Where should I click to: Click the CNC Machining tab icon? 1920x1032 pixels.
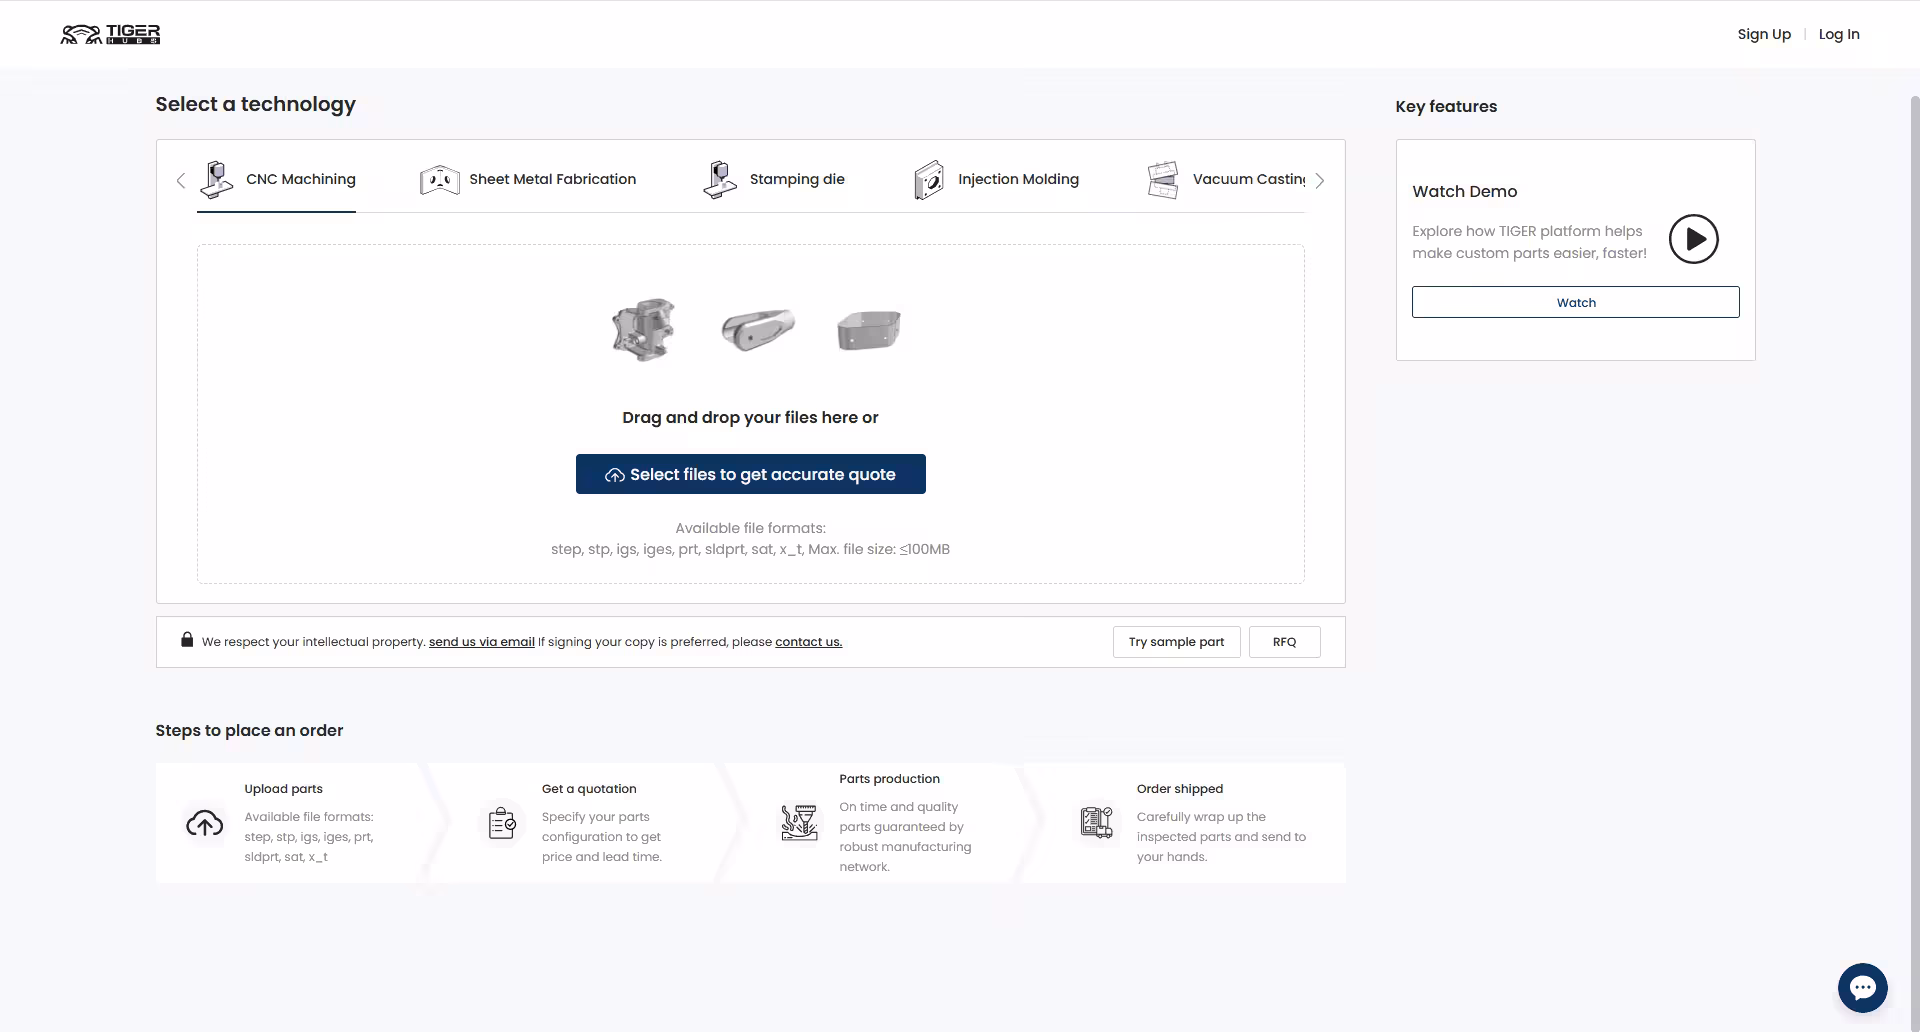tap(217, 179)
